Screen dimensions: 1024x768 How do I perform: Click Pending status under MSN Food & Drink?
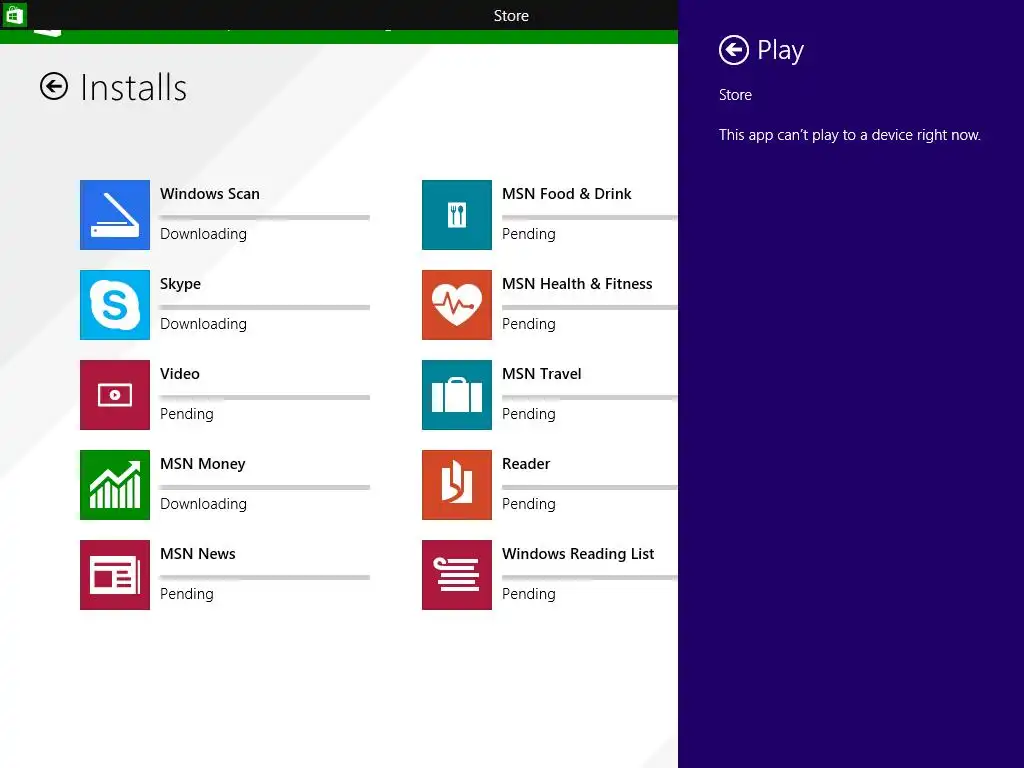point(528,234)
